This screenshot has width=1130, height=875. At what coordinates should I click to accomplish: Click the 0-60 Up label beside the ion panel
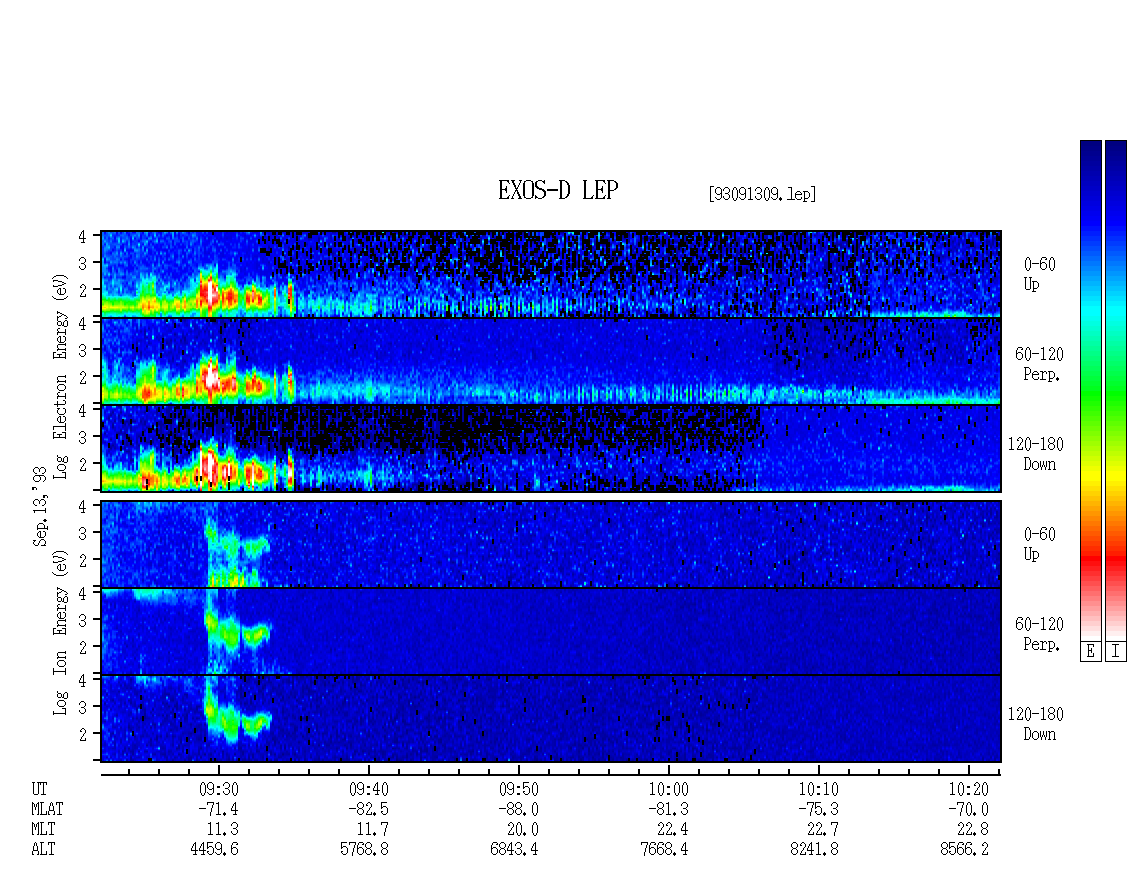coord(1039,543)
